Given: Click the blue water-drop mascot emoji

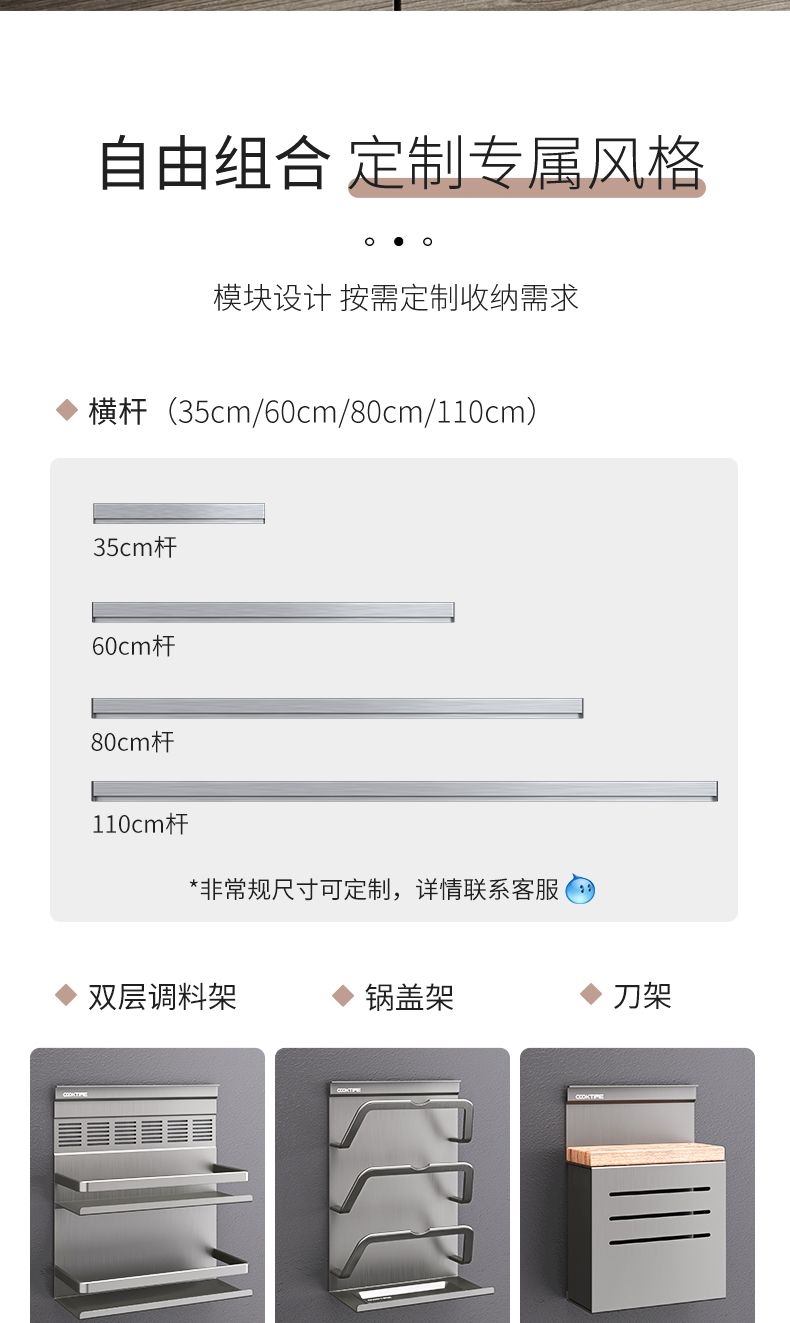Looking at the screenshot, I should coord(580,888).
